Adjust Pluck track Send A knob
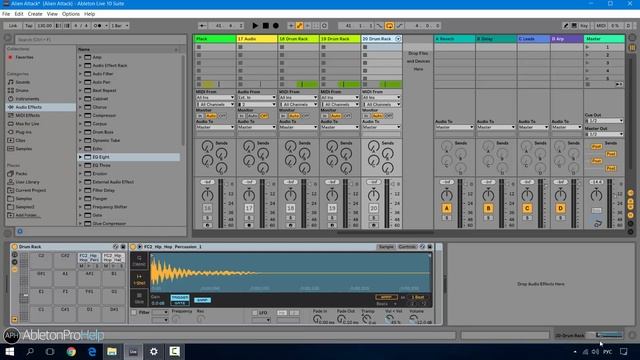Viewport: 640px width, 360px height. pyautogui.click(x=207, y=146)
